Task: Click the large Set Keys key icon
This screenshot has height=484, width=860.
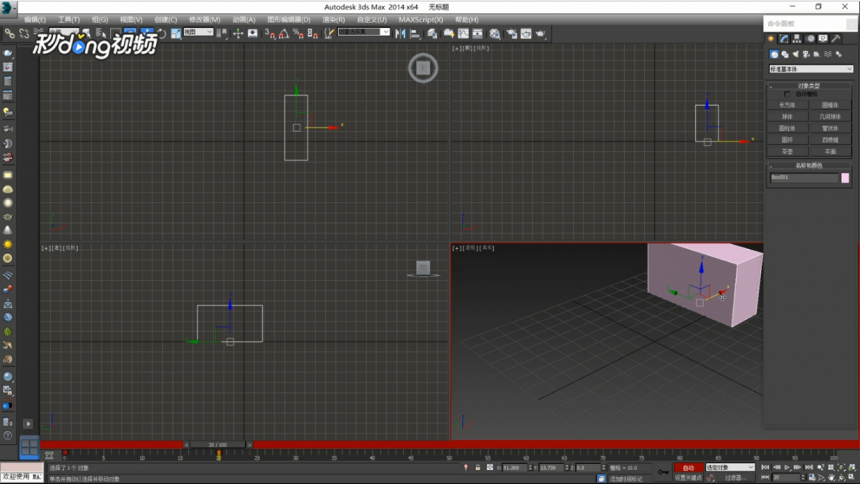Action: 664,471
